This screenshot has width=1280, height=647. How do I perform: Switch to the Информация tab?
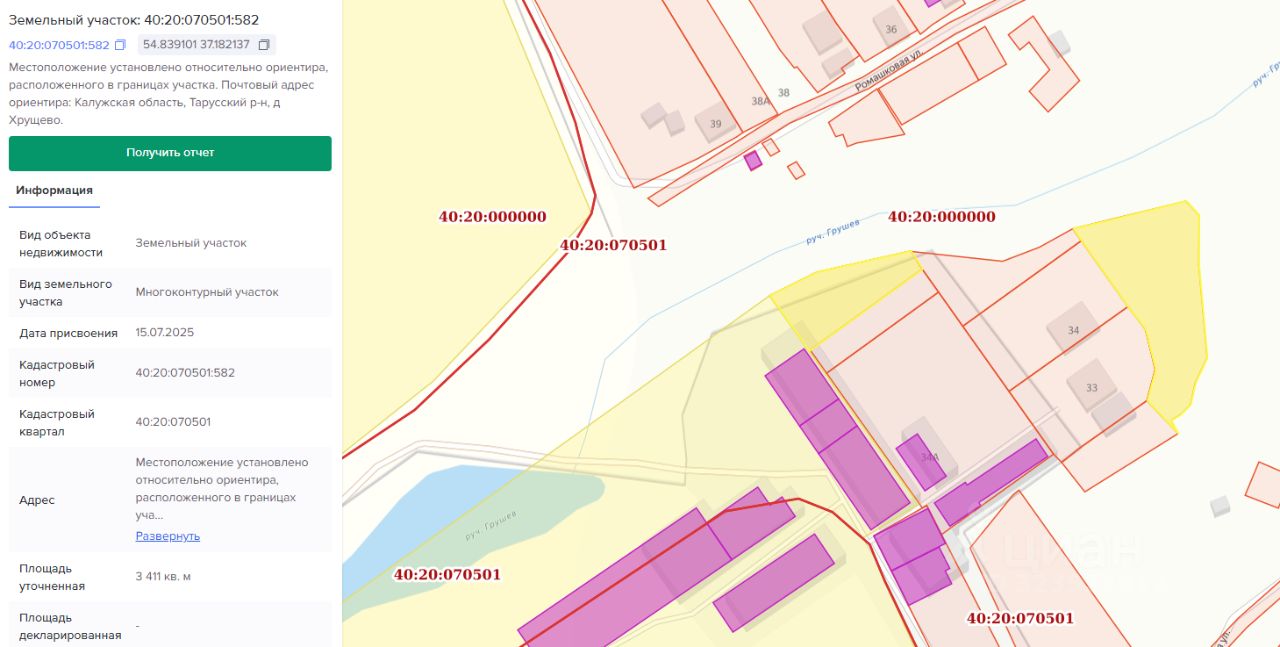pyautogui.click(x=54, y=190)
